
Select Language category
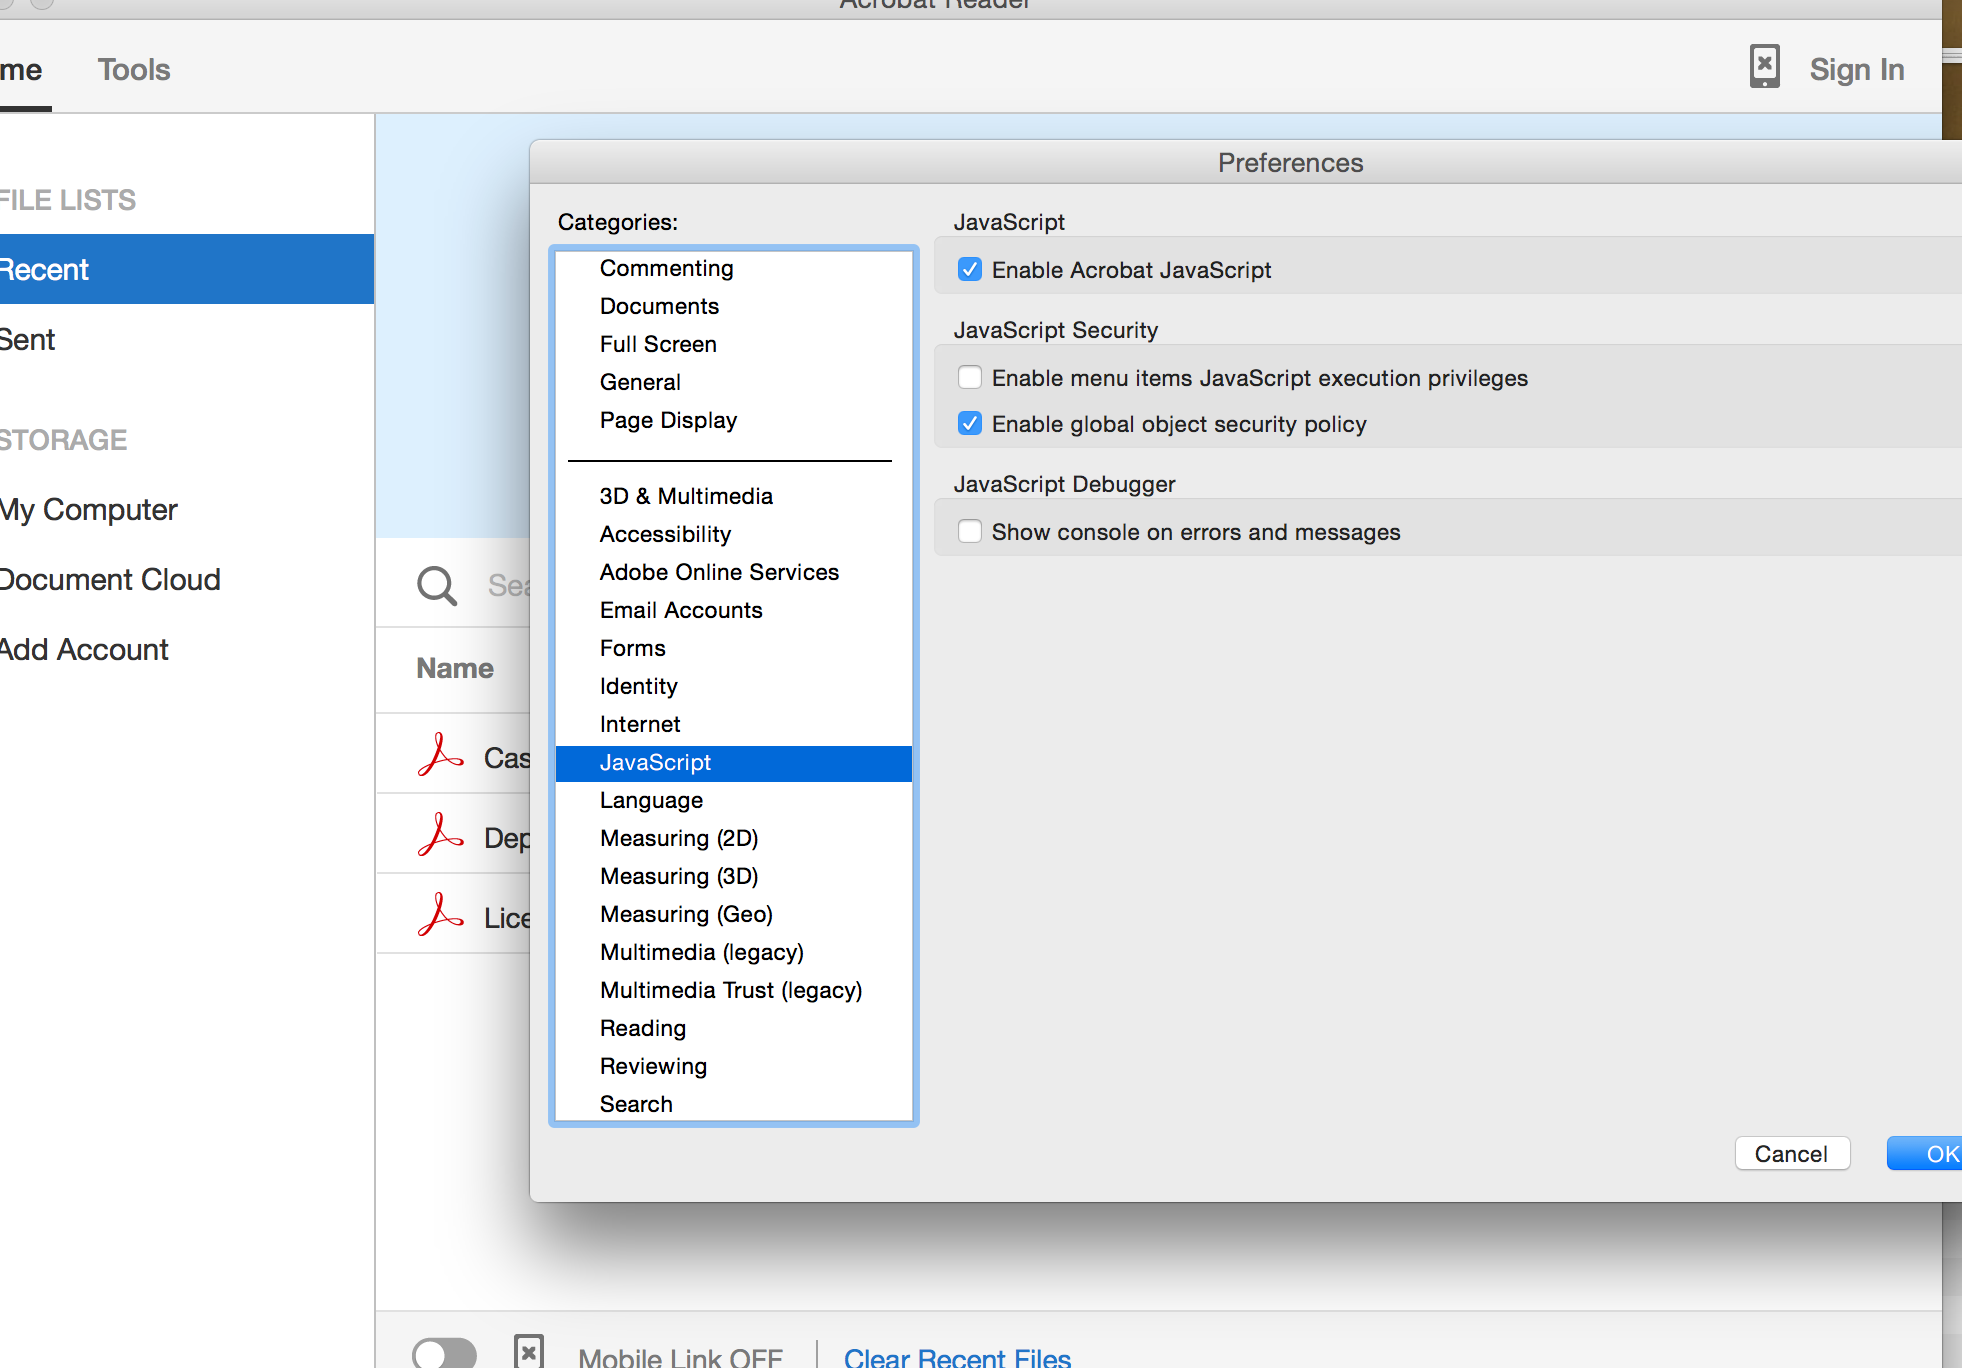[734, 800]
